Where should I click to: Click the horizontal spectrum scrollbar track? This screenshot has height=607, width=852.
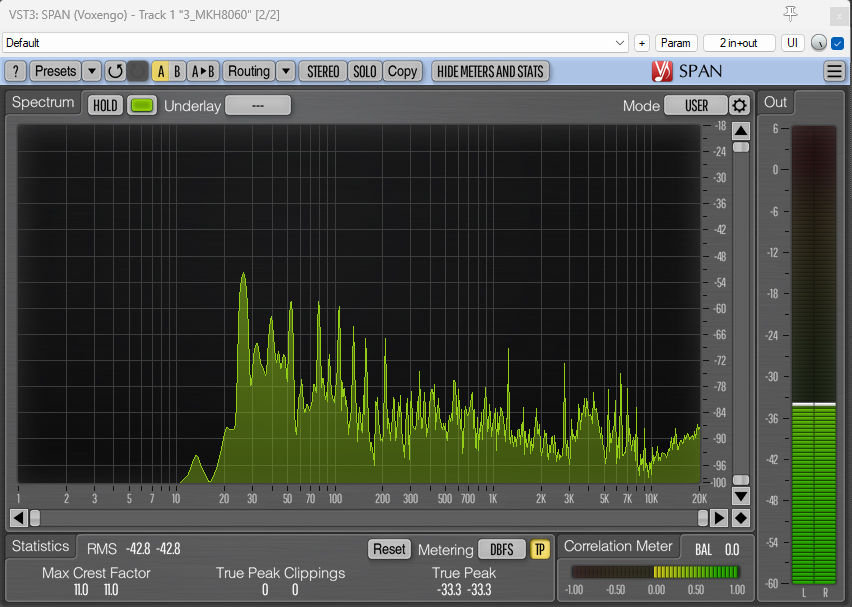tap(370, 518)
